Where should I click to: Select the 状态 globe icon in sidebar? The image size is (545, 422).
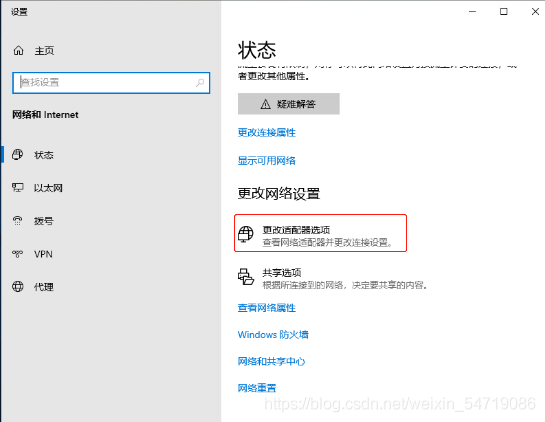17,154
